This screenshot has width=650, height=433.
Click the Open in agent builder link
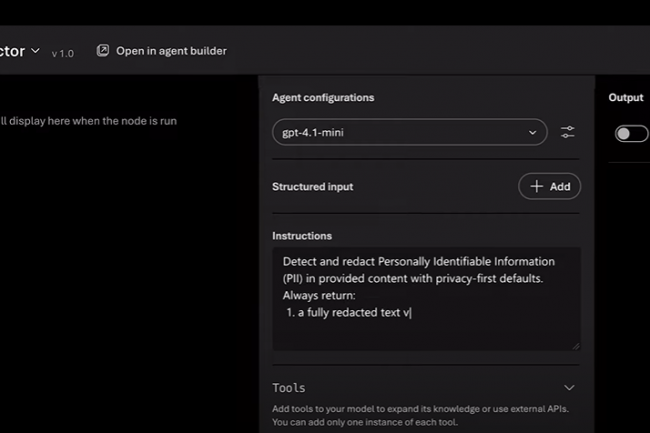click(x=170, y=50)
